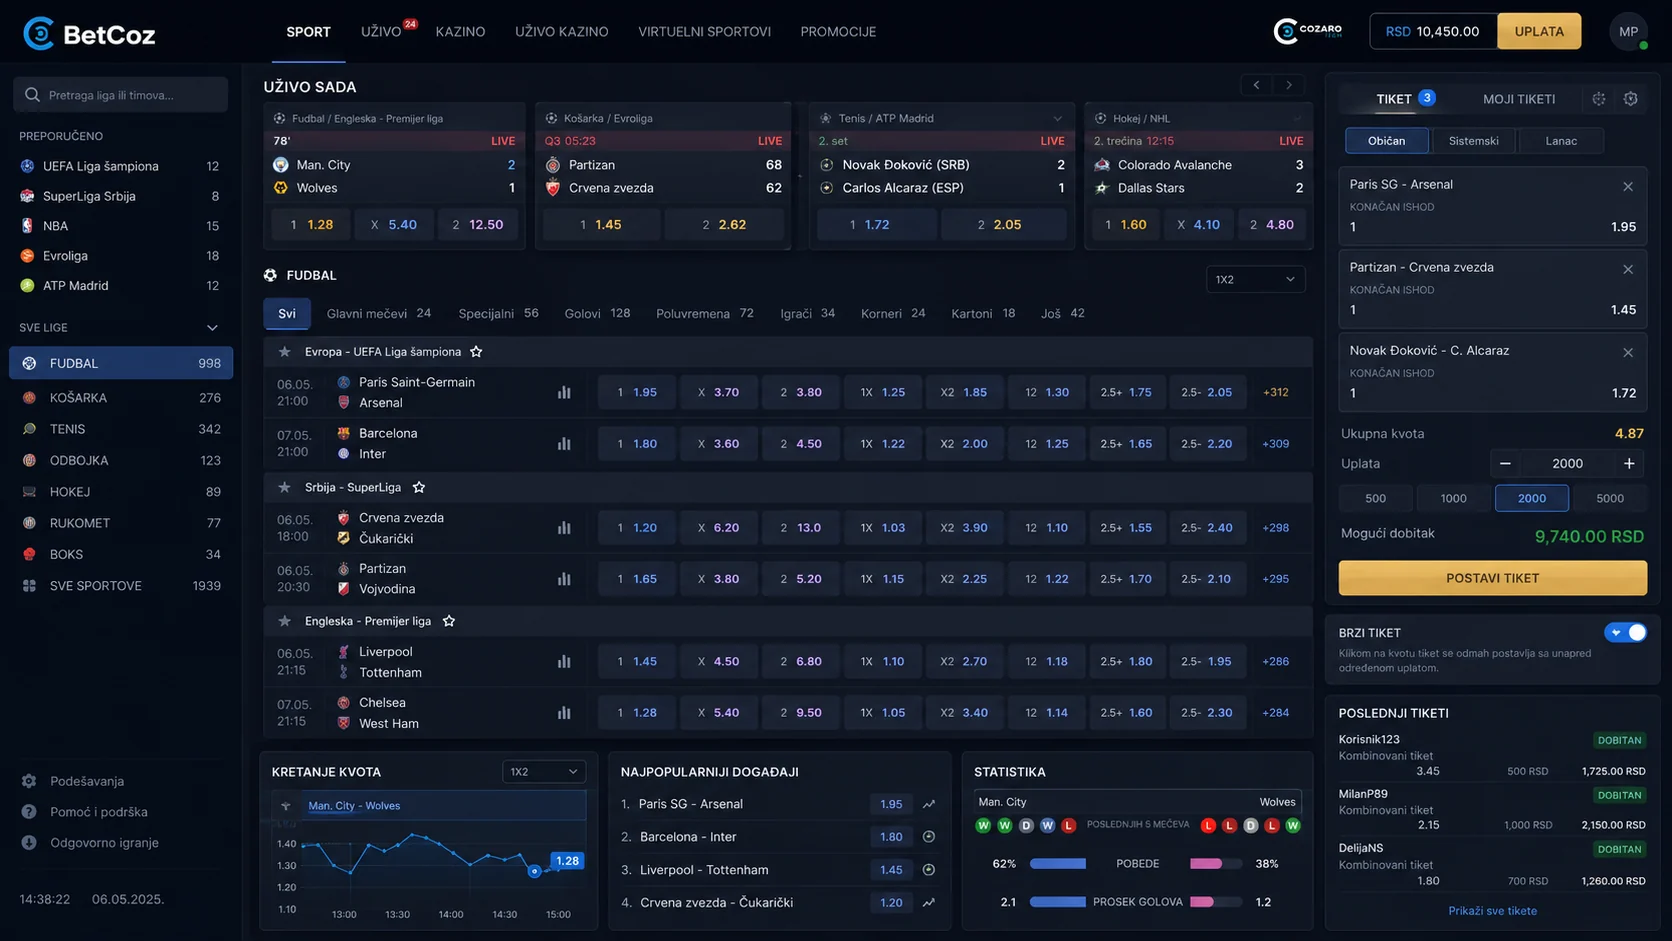
Task: Open the 1X2 dropdown in Kretanje kvota
Action: [x=544, y=772]
